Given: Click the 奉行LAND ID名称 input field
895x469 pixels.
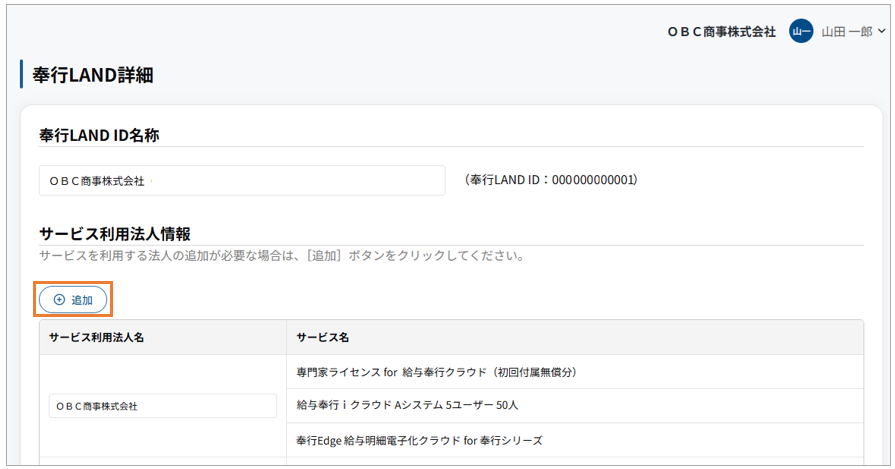Looking at the screenshot, I should [242, 180].
